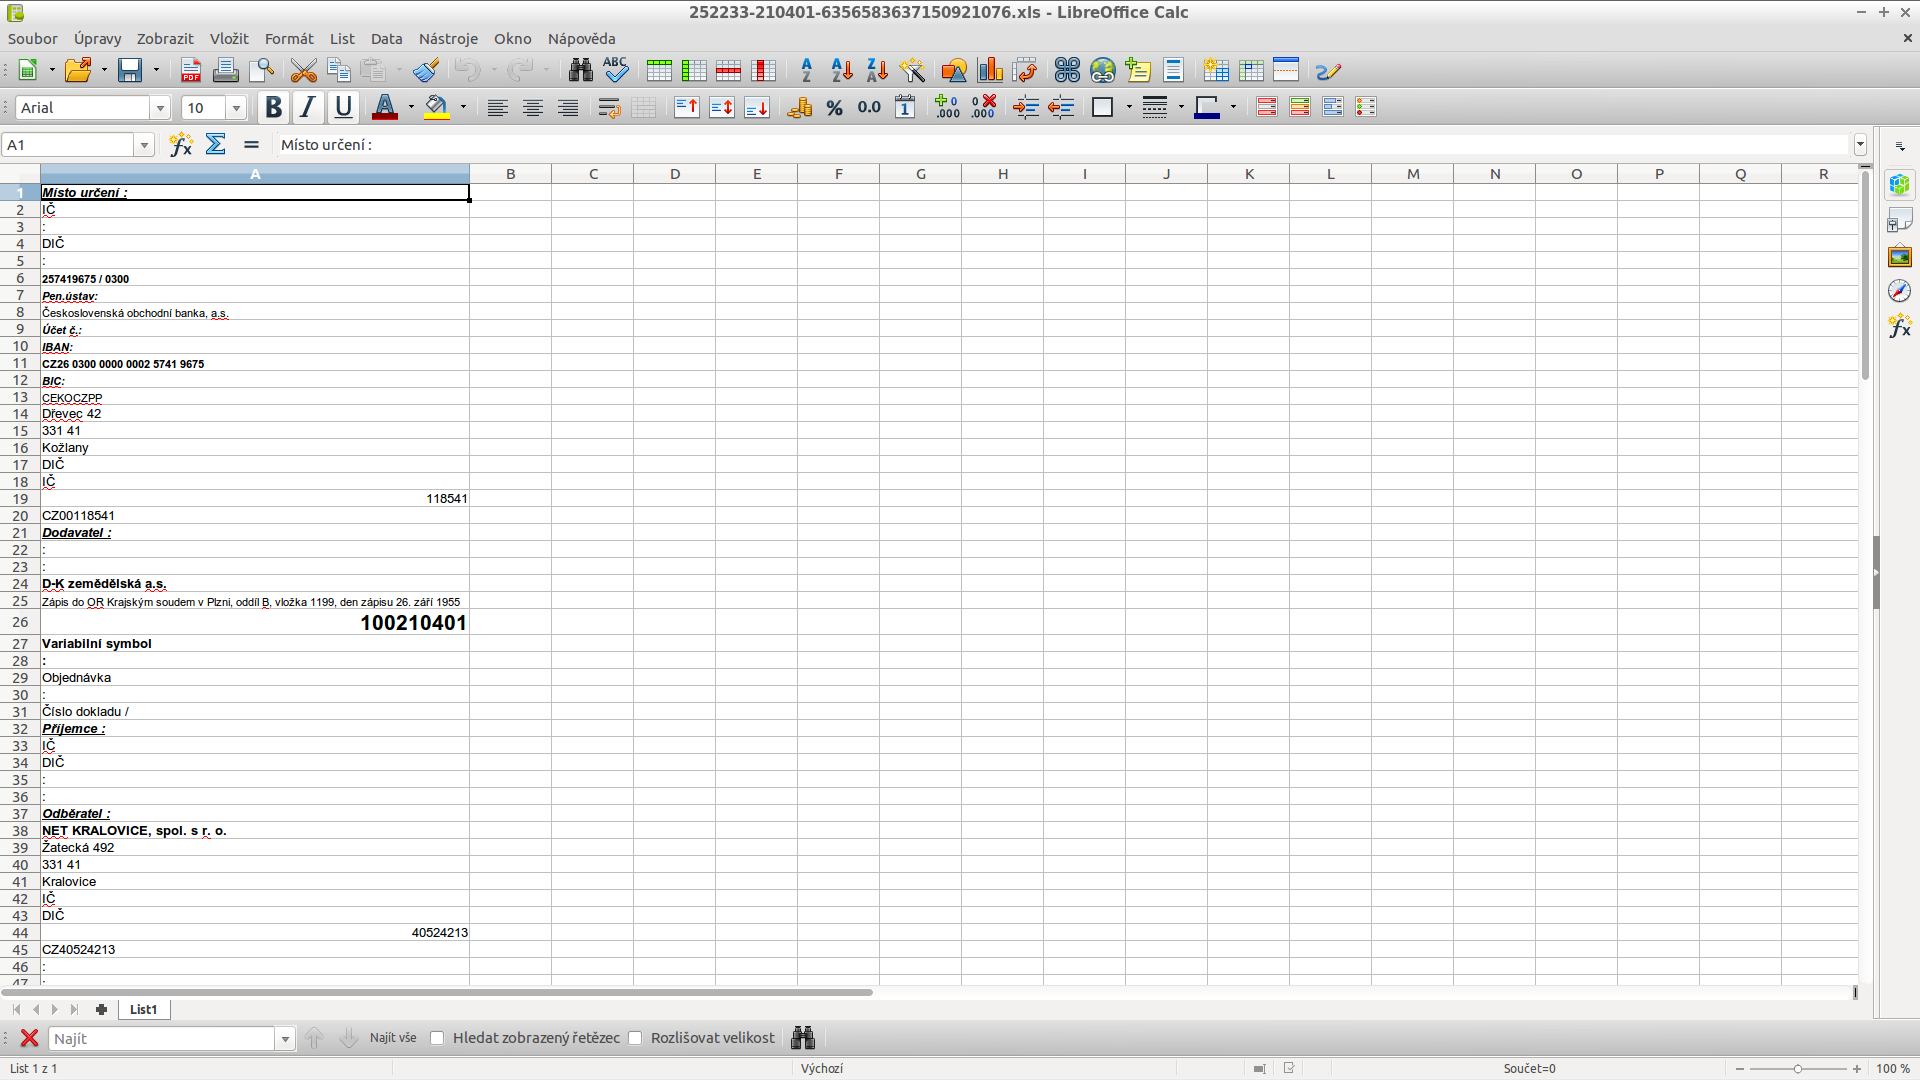
Task: Open sidebar Functions icon
Action: (x=1900, y=326)
